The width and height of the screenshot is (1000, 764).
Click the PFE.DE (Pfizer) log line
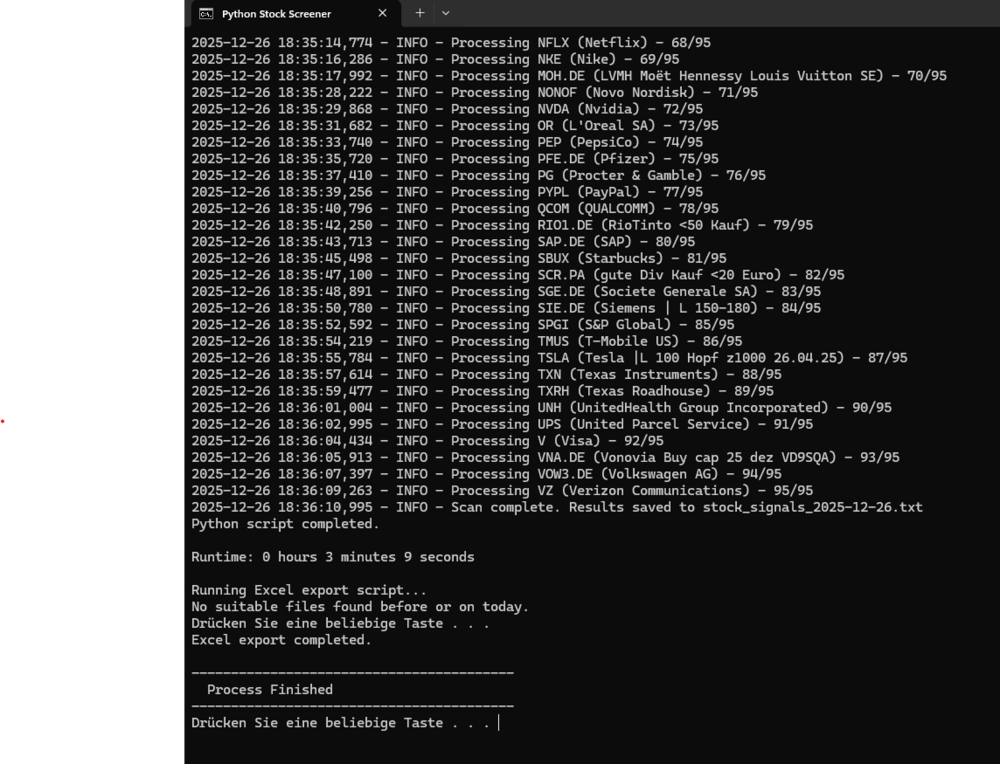455,159
